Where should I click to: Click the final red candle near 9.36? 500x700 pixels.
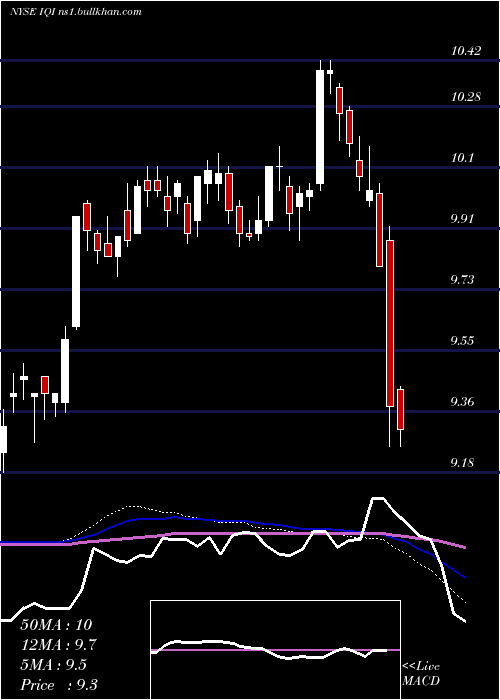click(x=400, y=409)
